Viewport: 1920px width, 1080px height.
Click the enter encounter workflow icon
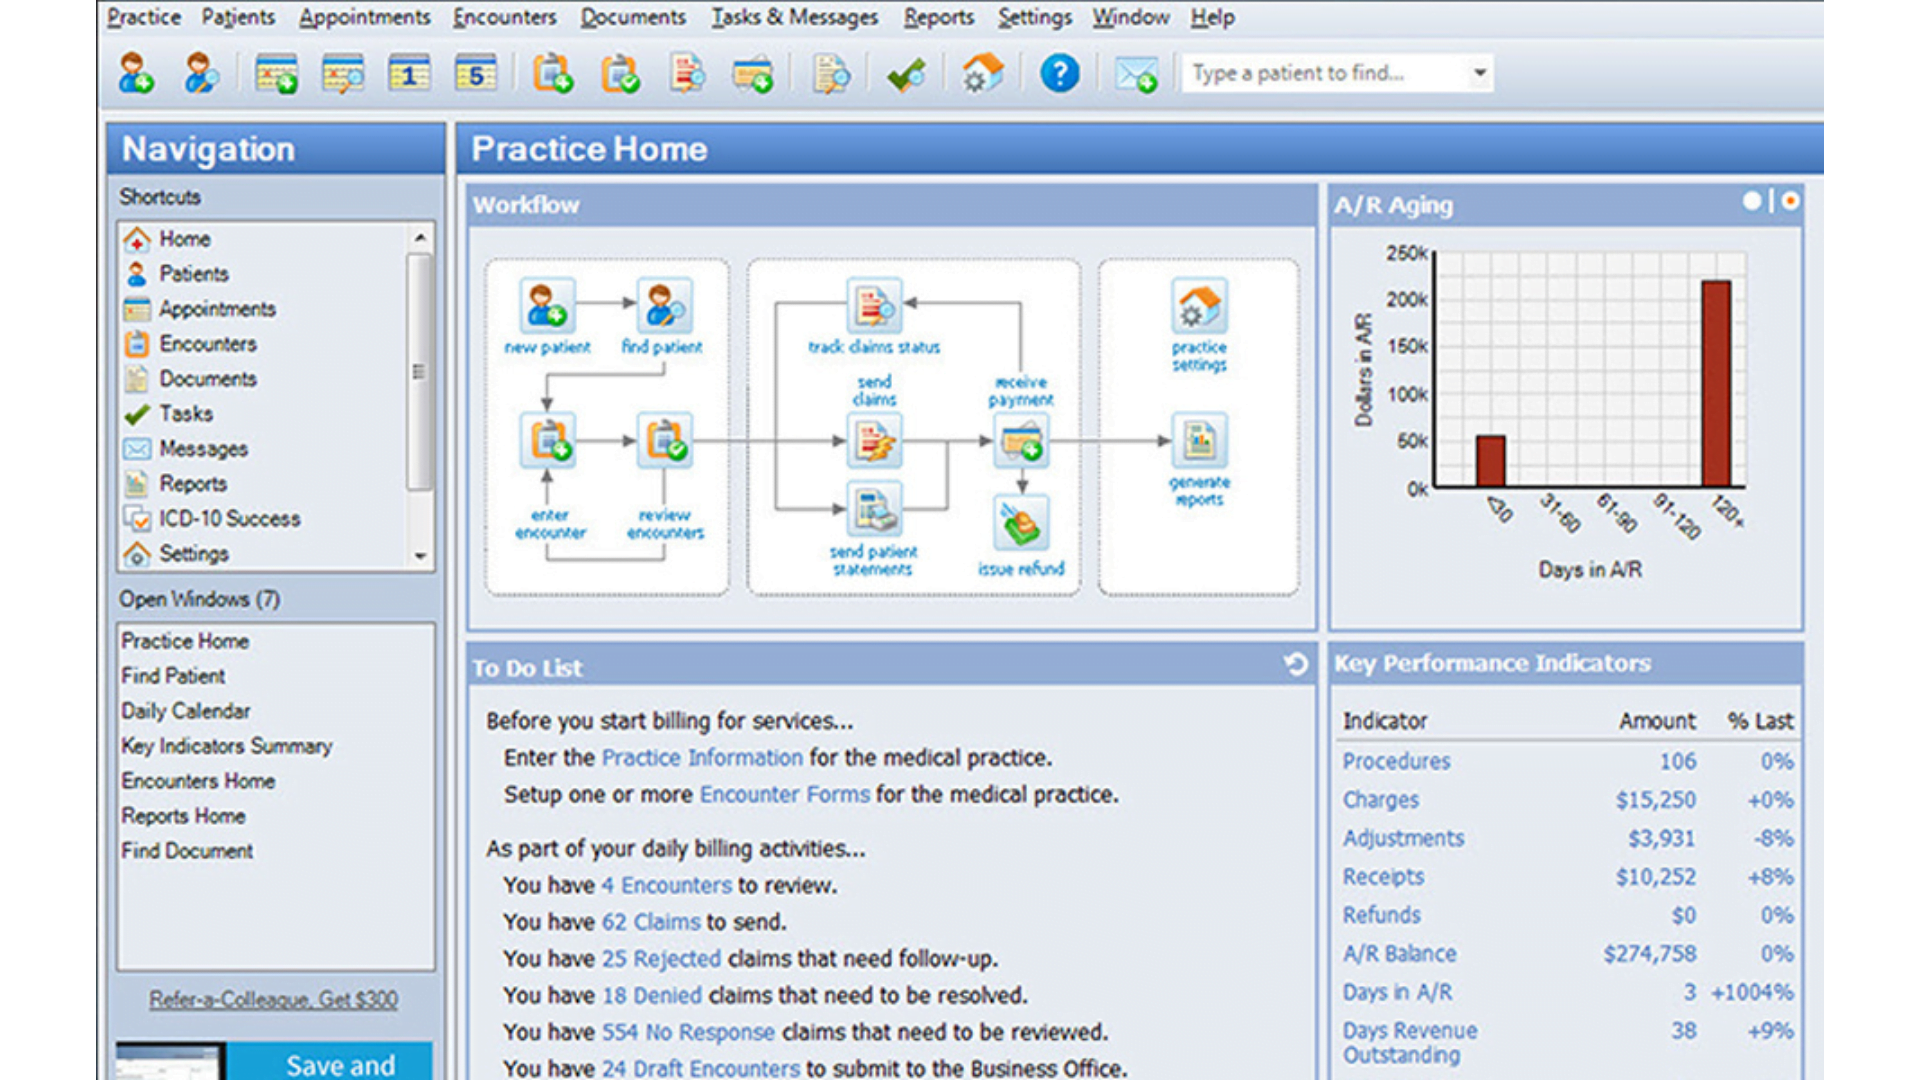click(548, 441)
